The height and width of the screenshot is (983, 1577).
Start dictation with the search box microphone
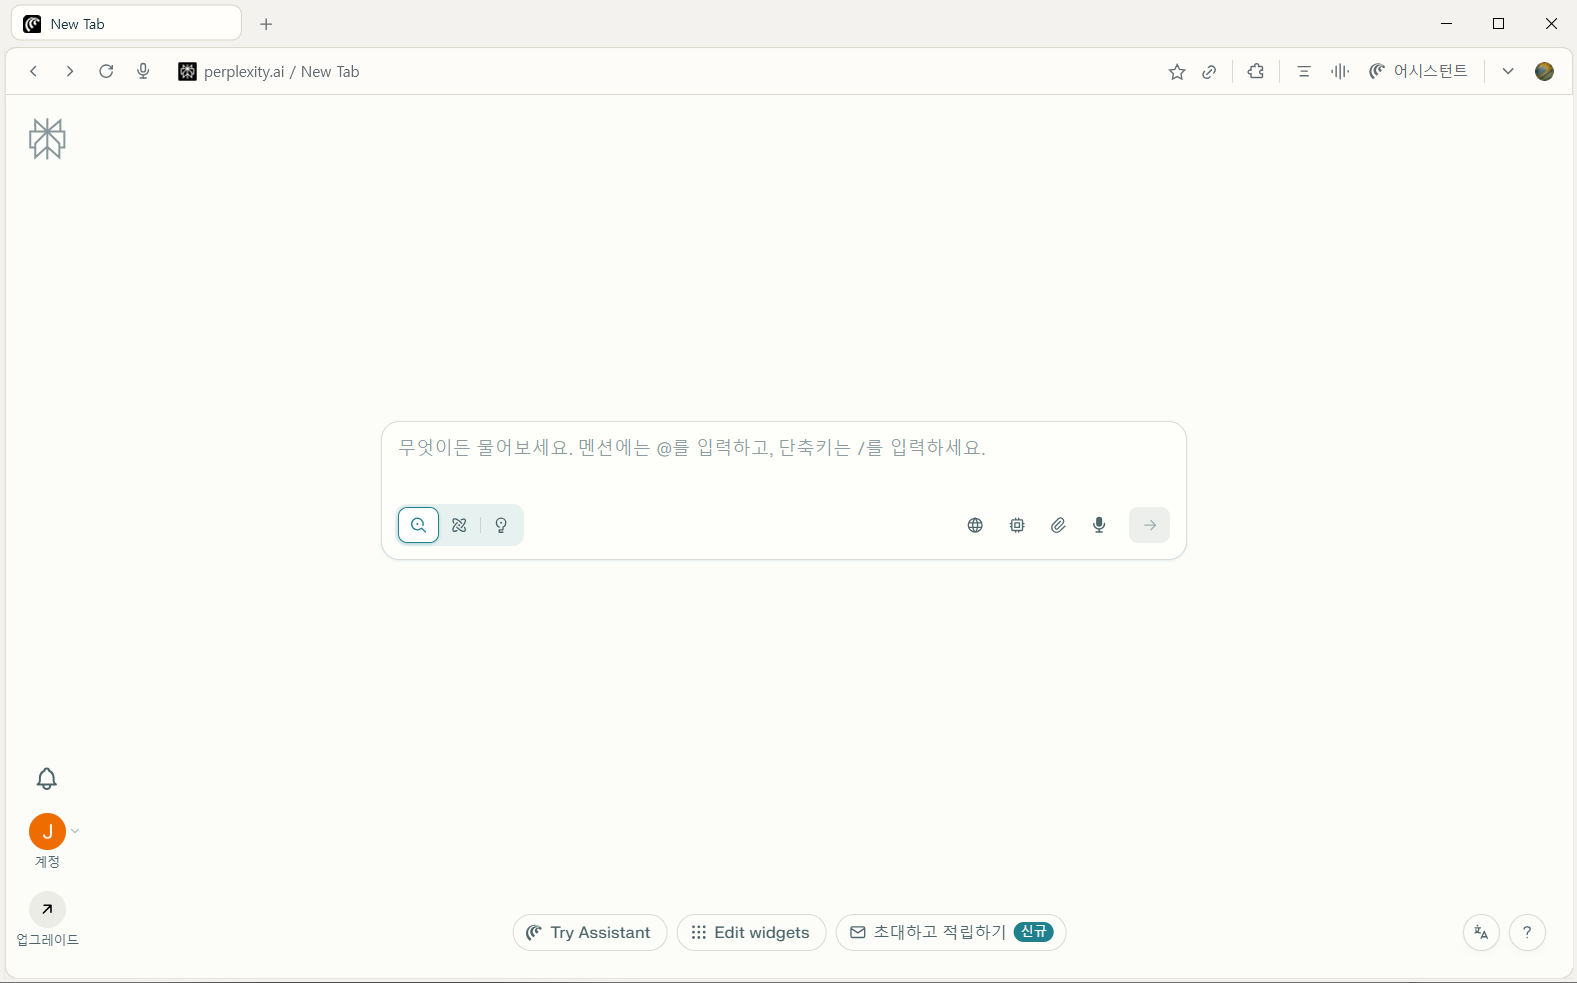coord(1099,525)
